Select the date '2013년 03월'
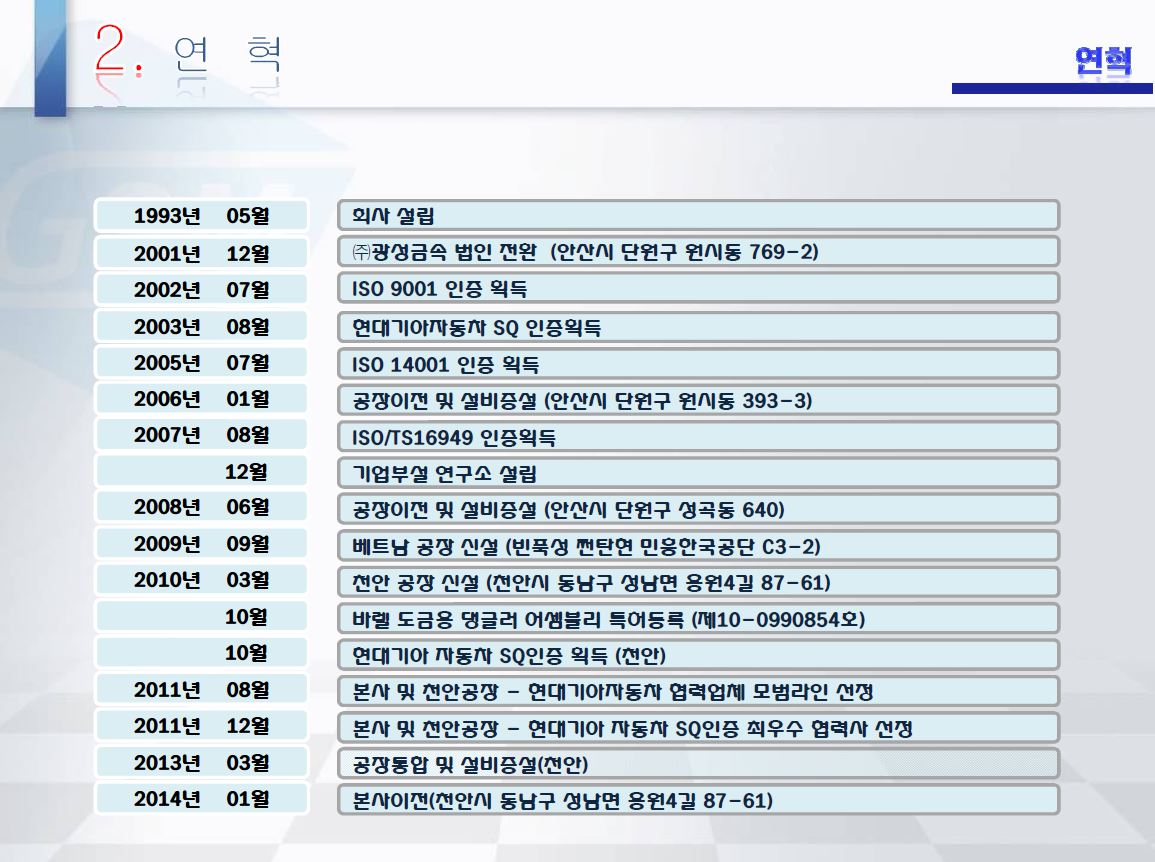The width and height of the screenshot is (1155, 862). 201,763
